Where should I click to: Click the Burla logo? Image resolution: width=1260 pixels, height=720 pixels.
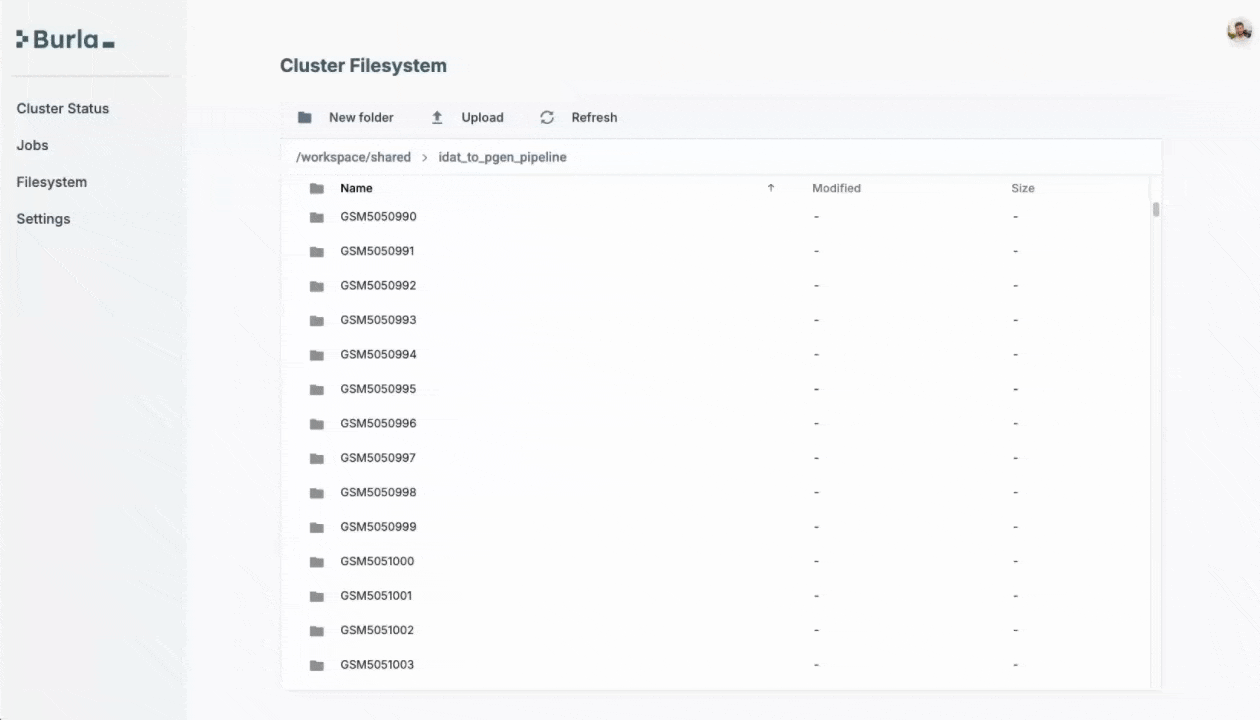click(x=66, y=40)
